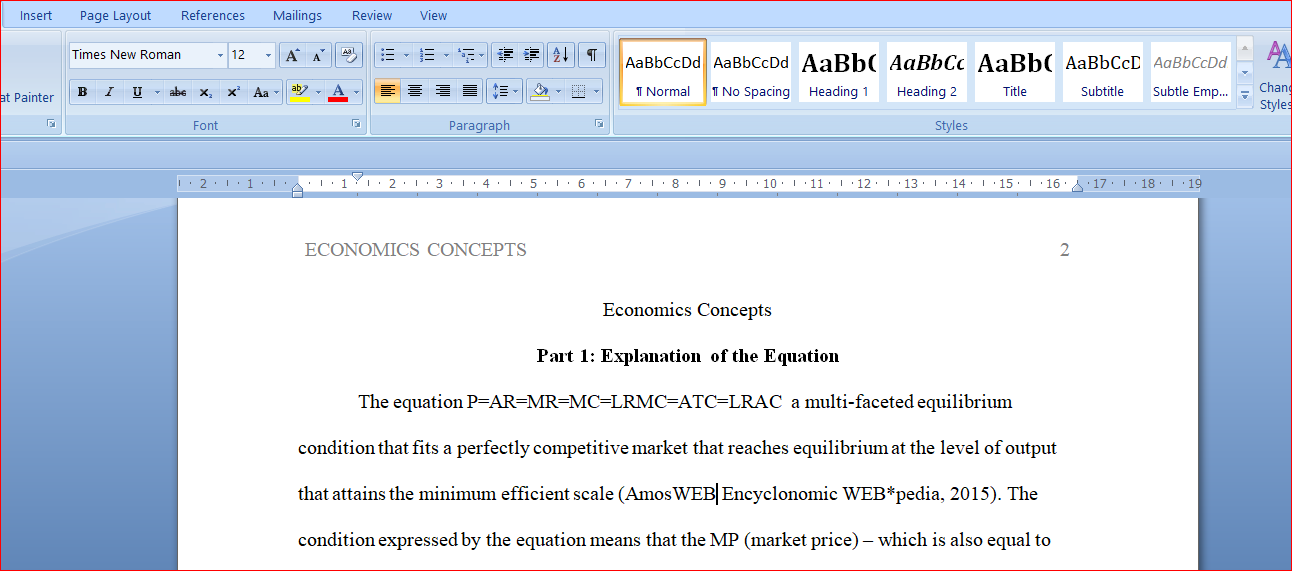Click the Borders grid icon
Screen dimensions: 1292x571
point(578,92)
